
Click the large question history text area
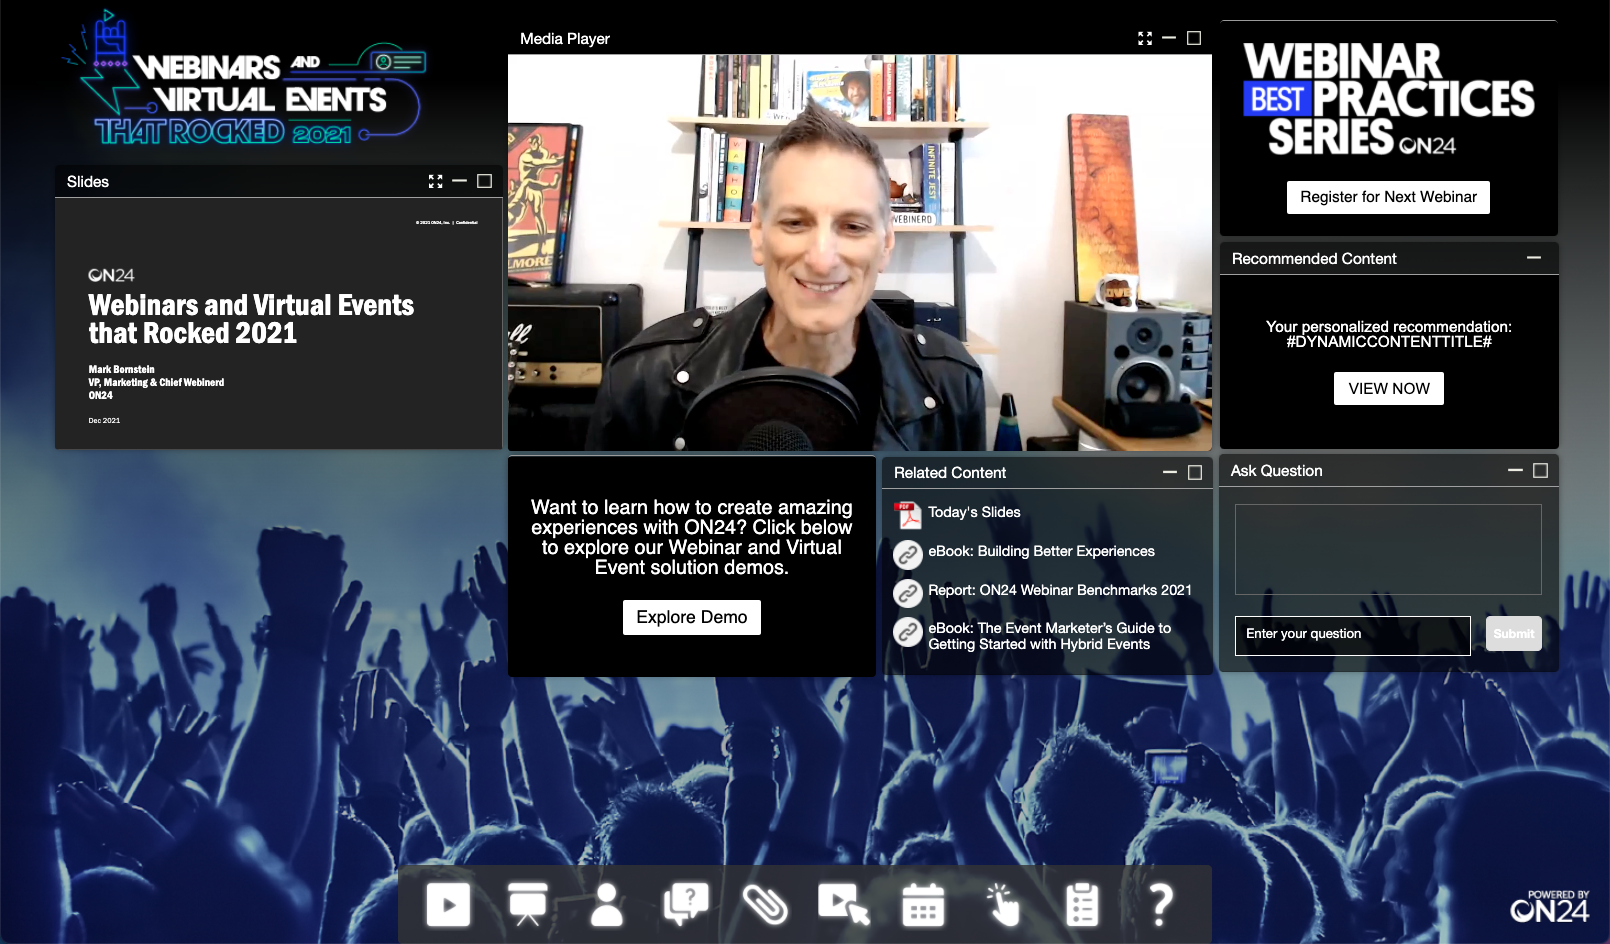click(x=1388, y=550)
